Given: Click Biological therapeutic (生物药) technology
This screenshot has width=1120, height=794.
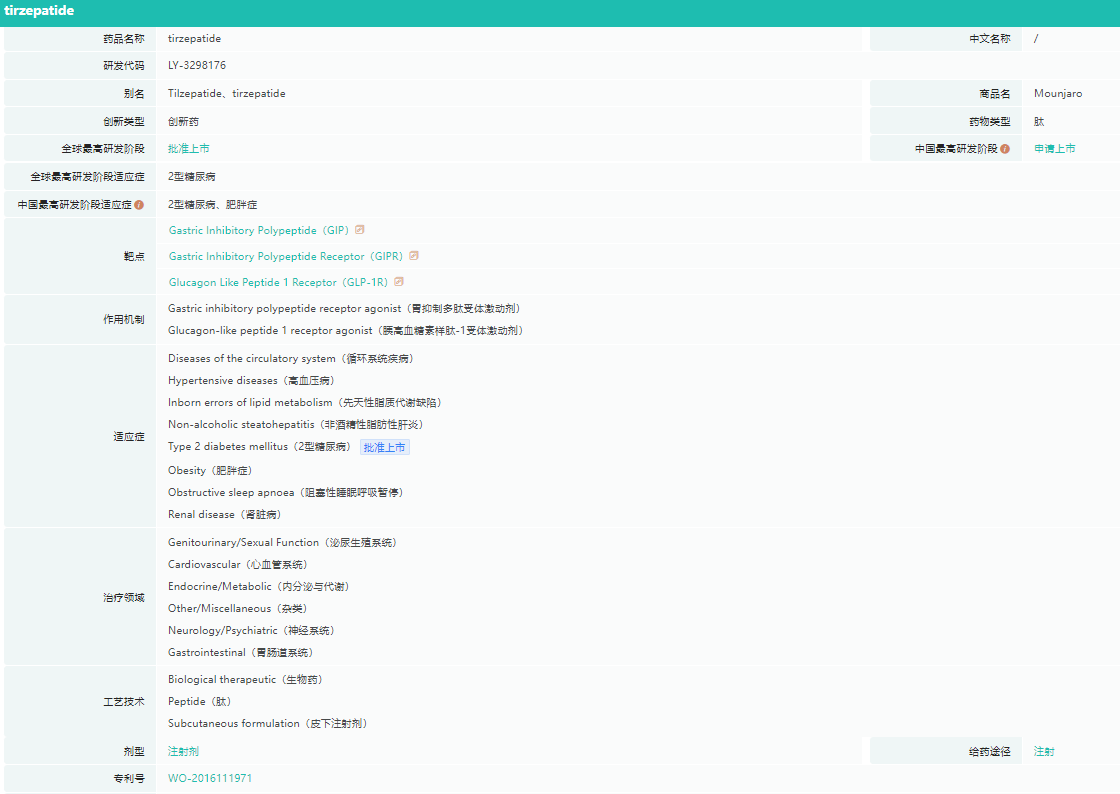Looking at the screenshot, I should coord(246,680).
